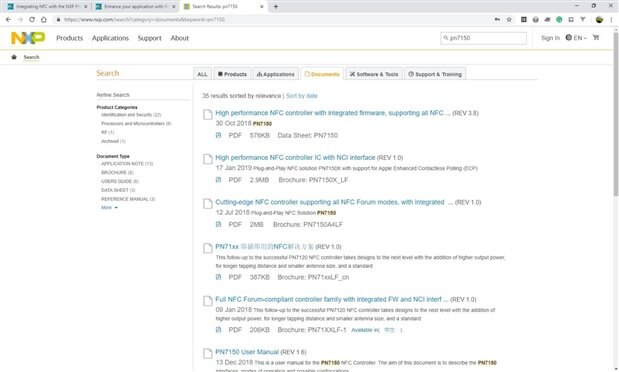Filter by BROCHURE document type
Screen dimensions: 619x372
[117, 173]
